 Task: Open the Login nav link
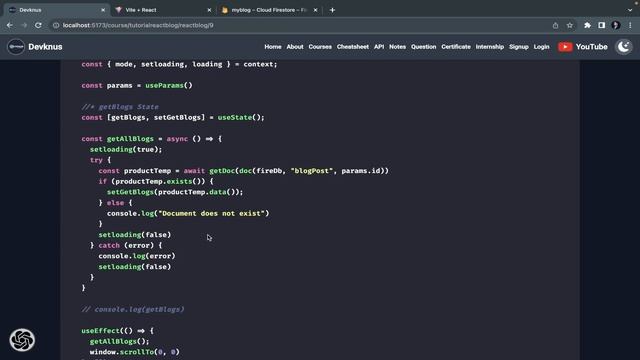(541, 47)
